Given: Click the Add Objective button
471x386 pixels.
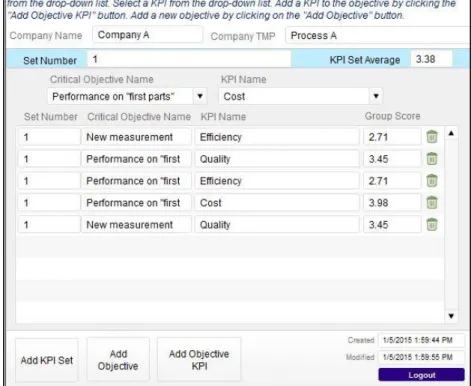Looking at the screenshot, I should 118,360.
